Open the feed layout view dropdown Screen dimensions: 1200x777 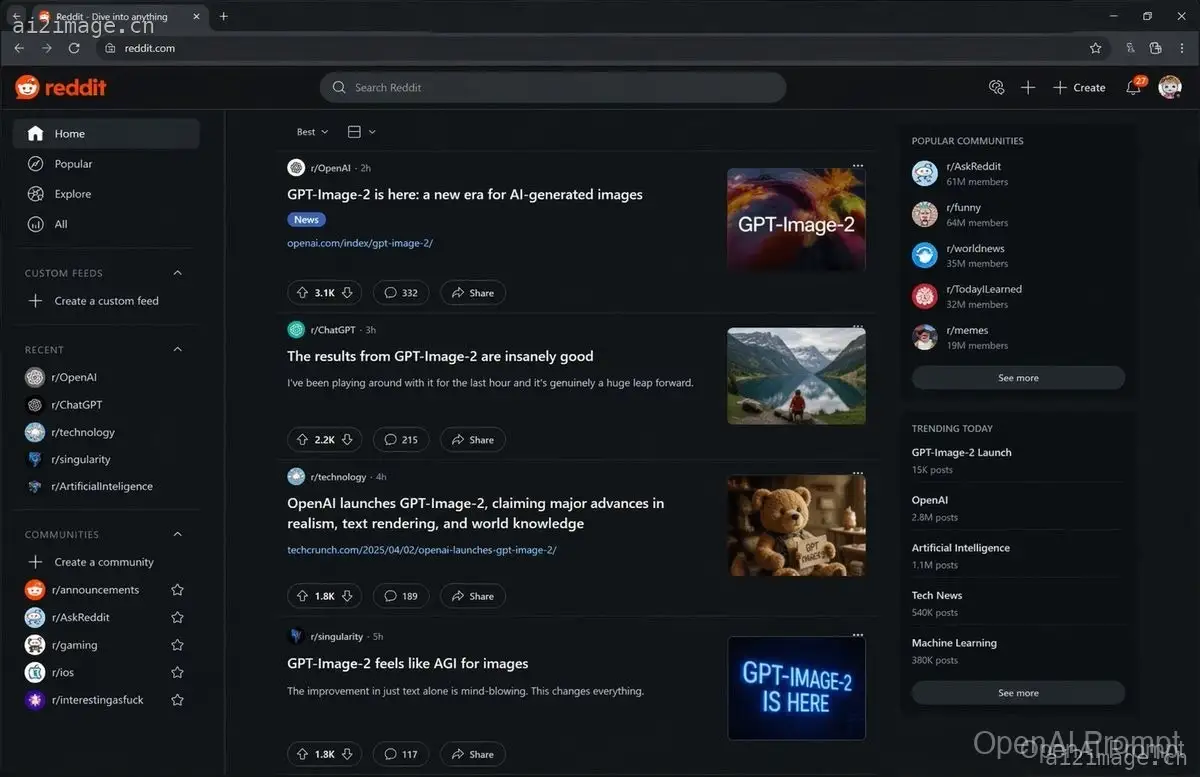pyautogui.click(x=361, y=132)
